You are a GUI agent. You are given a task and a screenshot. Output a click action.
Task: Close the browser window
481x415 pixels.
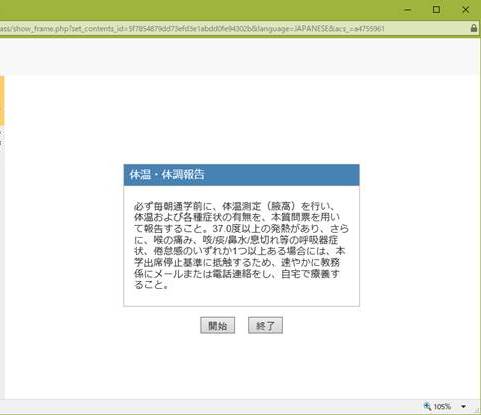(x=466, y=10)
